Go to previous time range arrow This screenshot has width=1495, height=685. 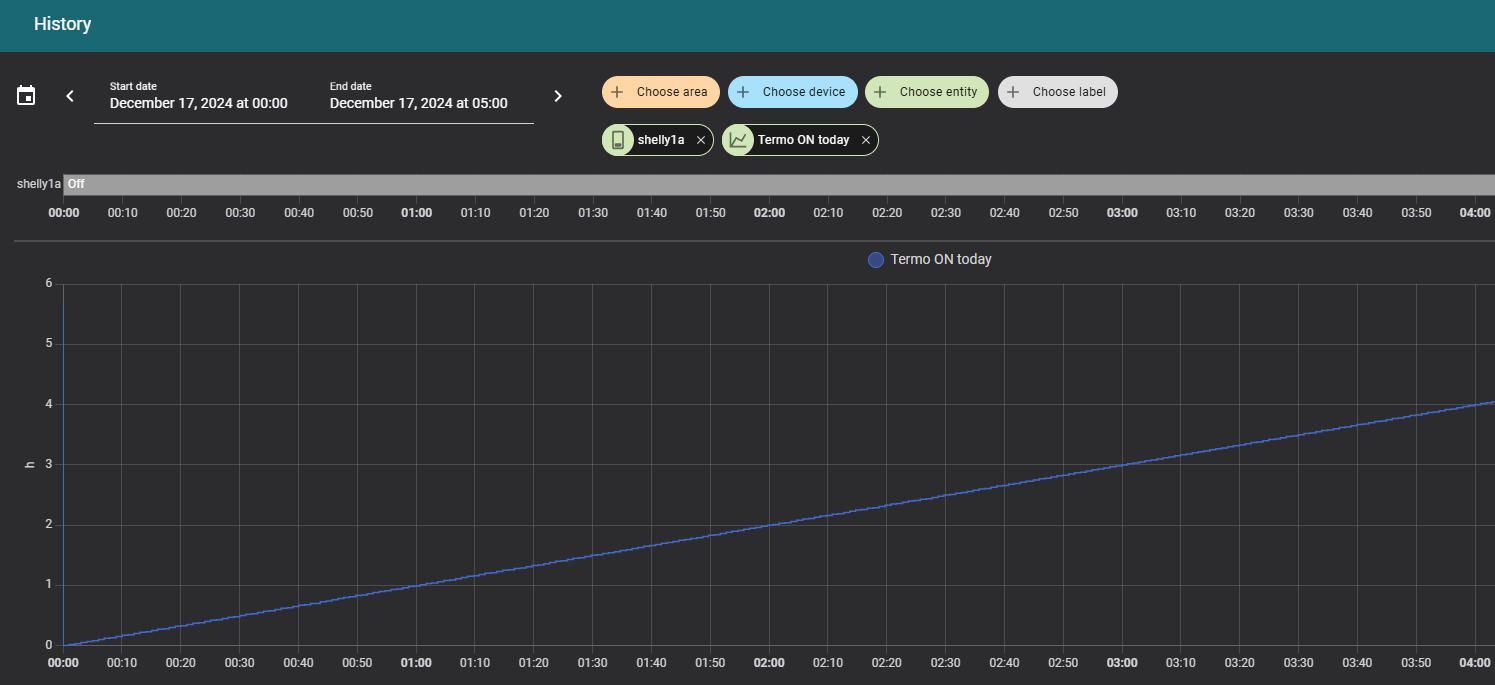(x=70, y=96)
